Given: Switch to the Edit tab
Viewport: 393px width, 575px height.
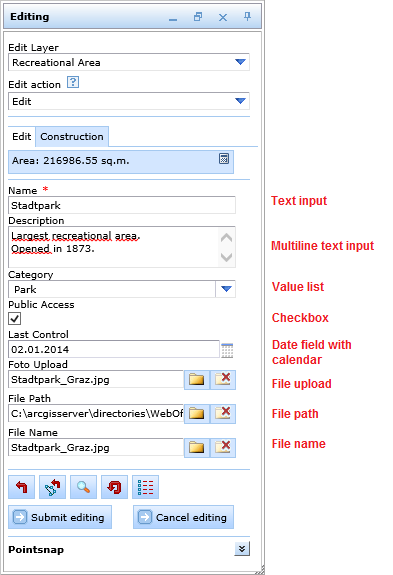Looking at the screenshot, I should click(22, 136).
